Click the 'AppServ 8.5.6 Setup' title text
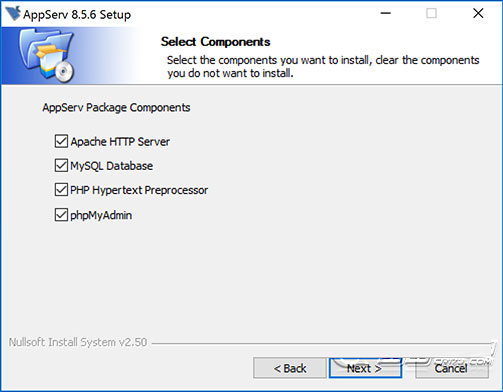Image resolution: width=503 pixels, height=392 pixels. tap(77, 15)
